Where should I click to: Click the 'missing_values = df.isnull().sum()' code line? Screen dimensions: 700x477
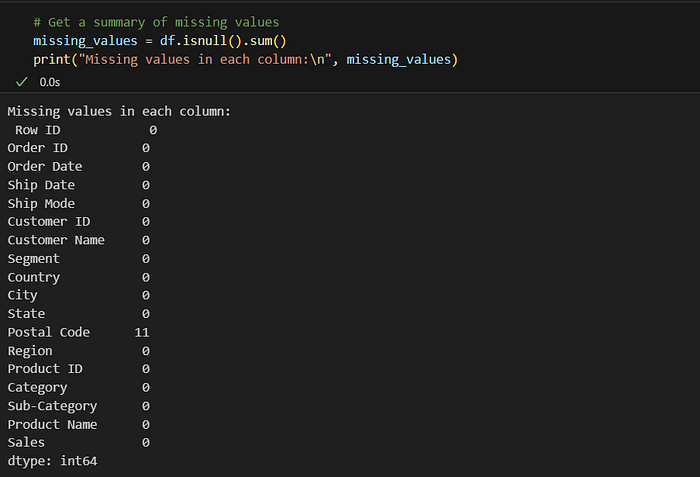(x=160, y=41)
